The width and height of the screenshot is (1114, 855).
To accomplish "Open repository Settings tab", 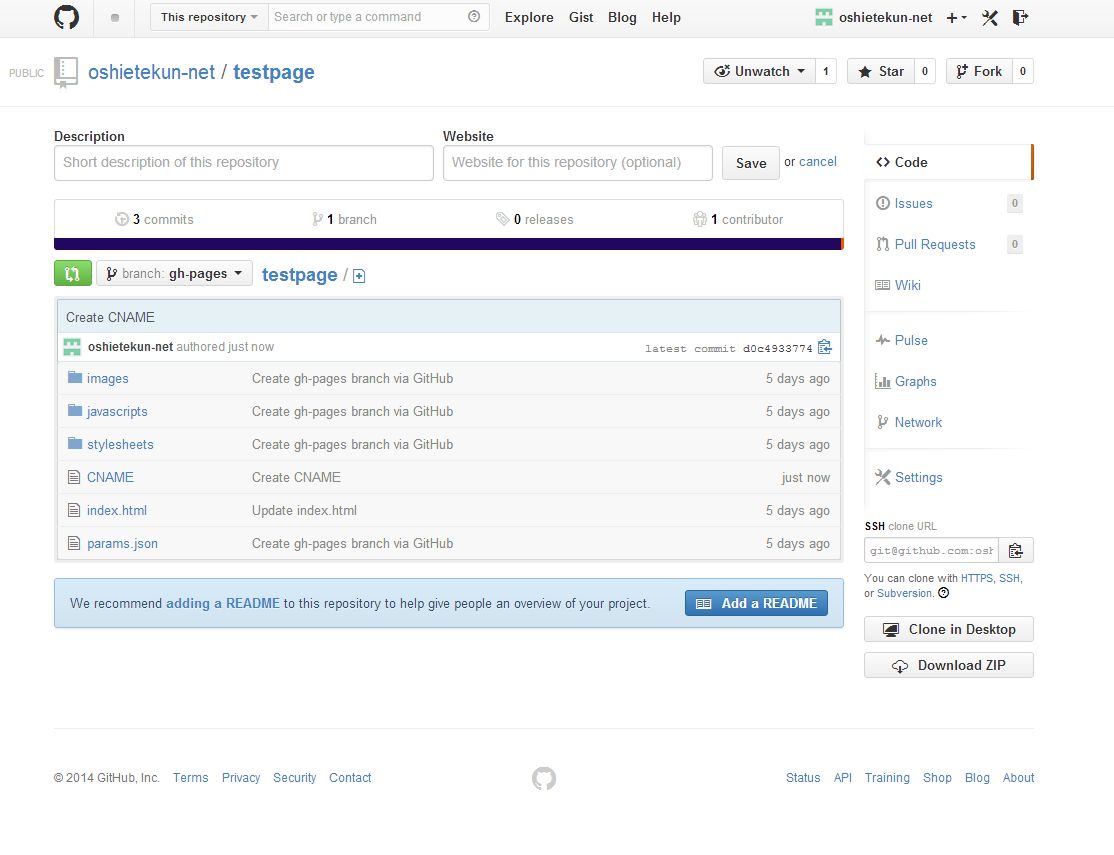I will [948, 478].
